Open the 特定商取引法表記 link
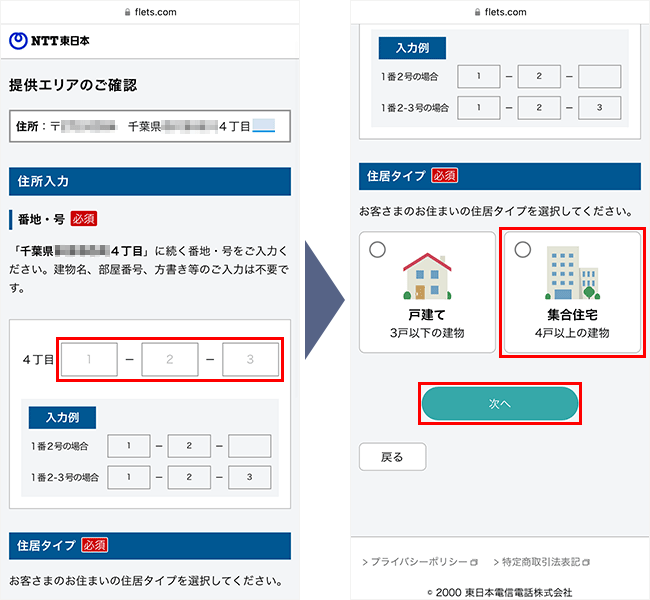The image size is (650, 600). pos(541,562)
